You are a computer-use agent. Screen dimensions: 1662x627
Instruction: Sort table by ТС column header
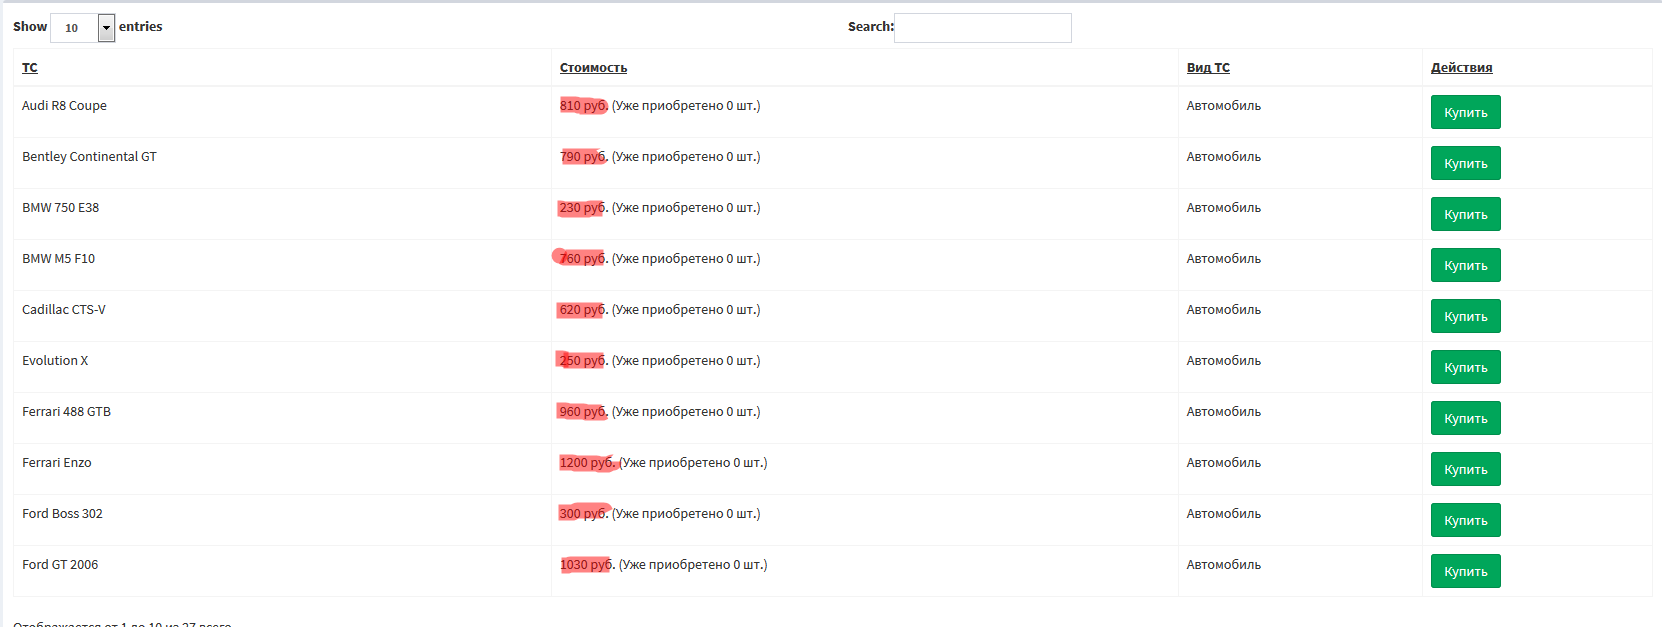(30, 68)
